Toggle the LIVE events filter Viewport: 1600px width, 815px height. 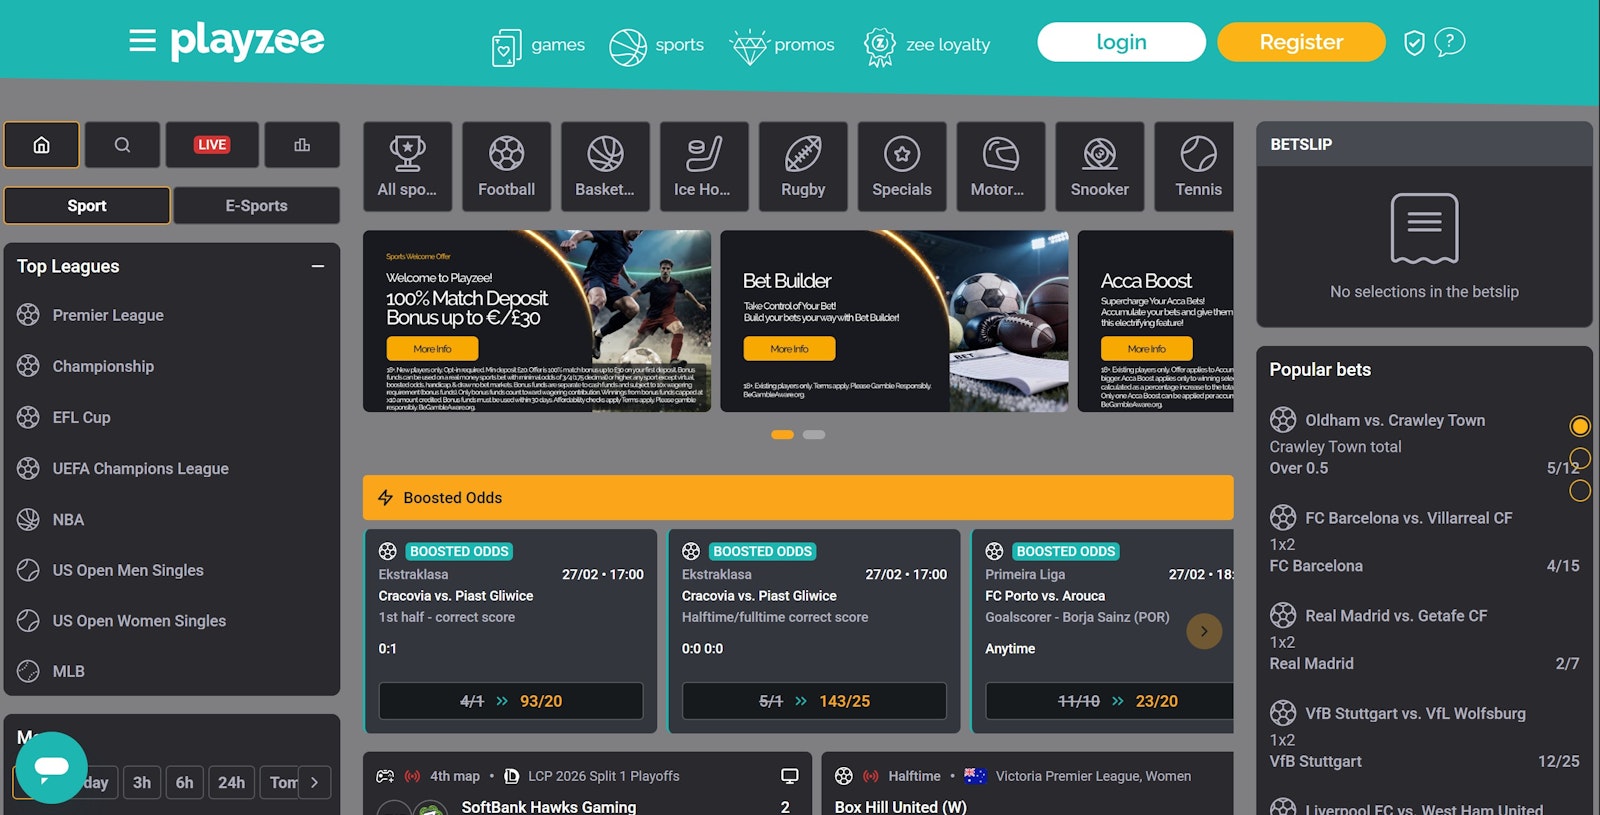tap(212, 145)
